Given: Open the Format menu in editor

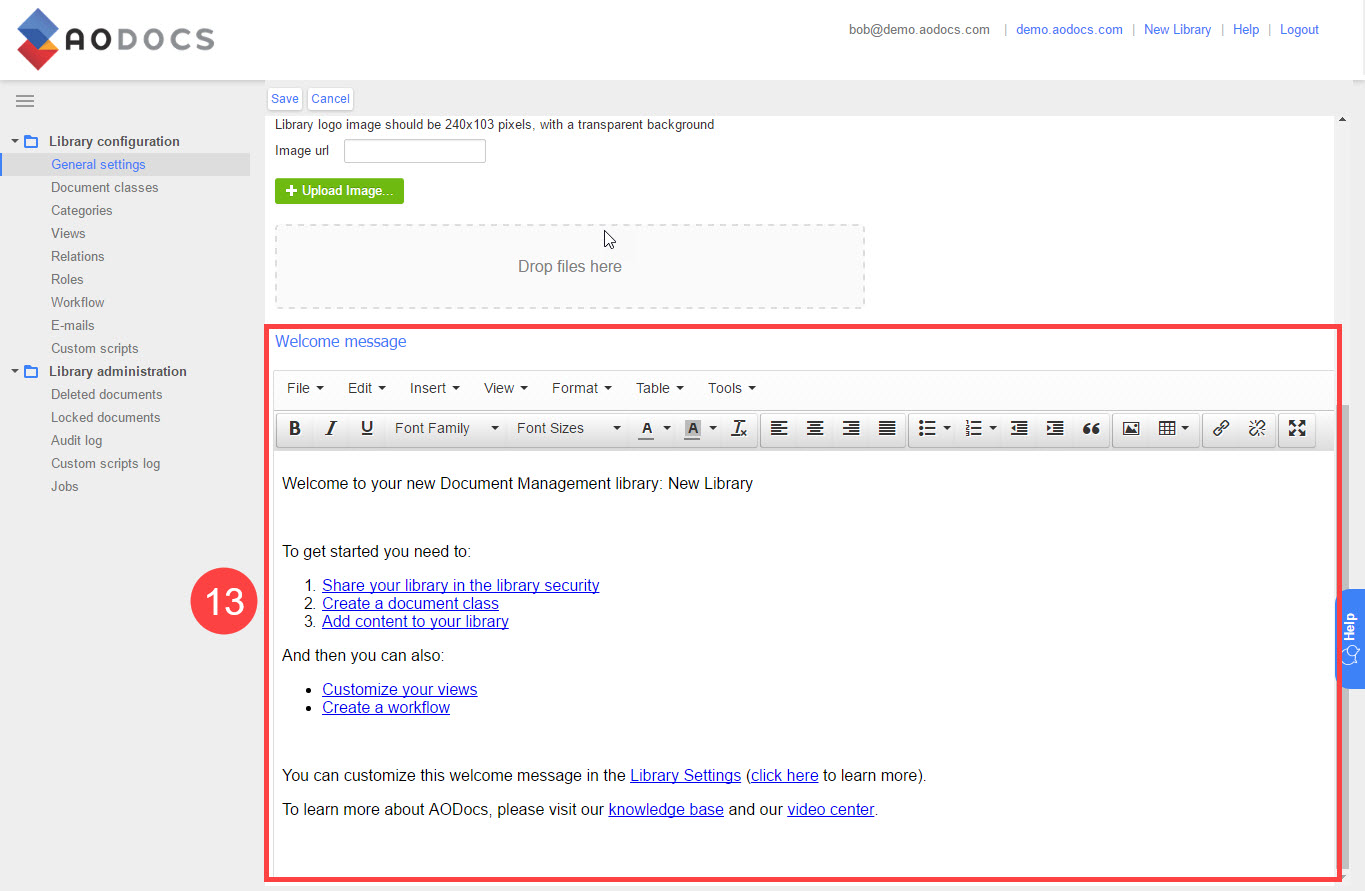Looking at the screenshot, I should 581,388.
